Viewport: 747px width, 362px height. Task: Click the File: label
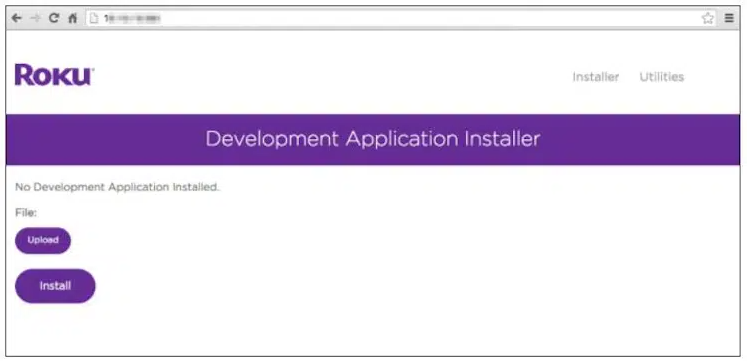26,212
